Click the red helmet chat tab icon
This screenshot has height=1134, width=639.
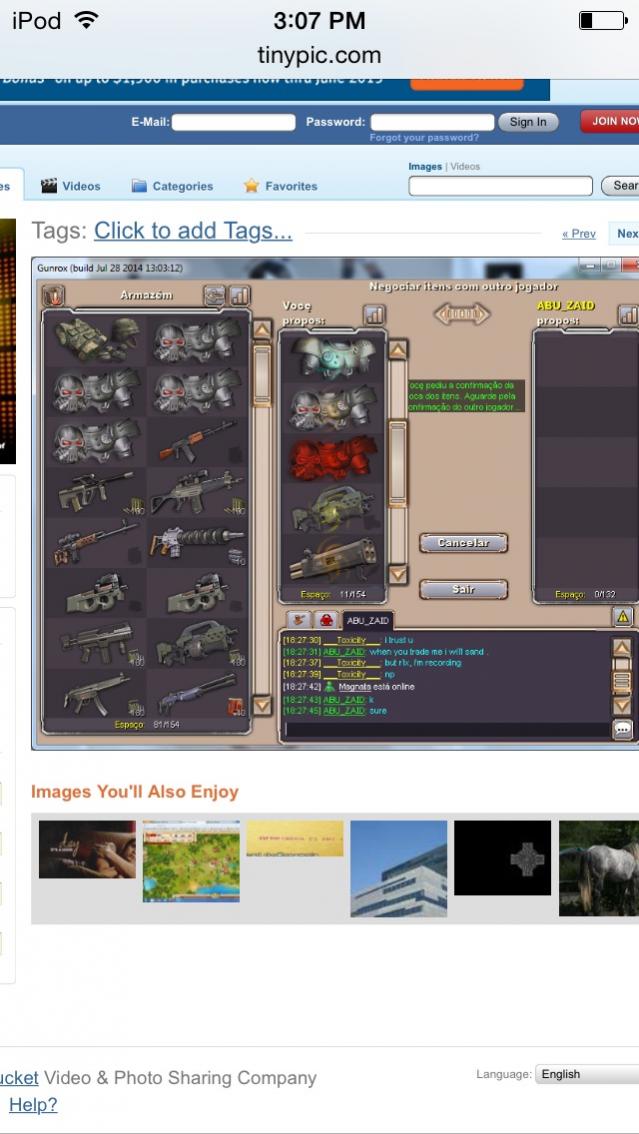coord(325,621)
